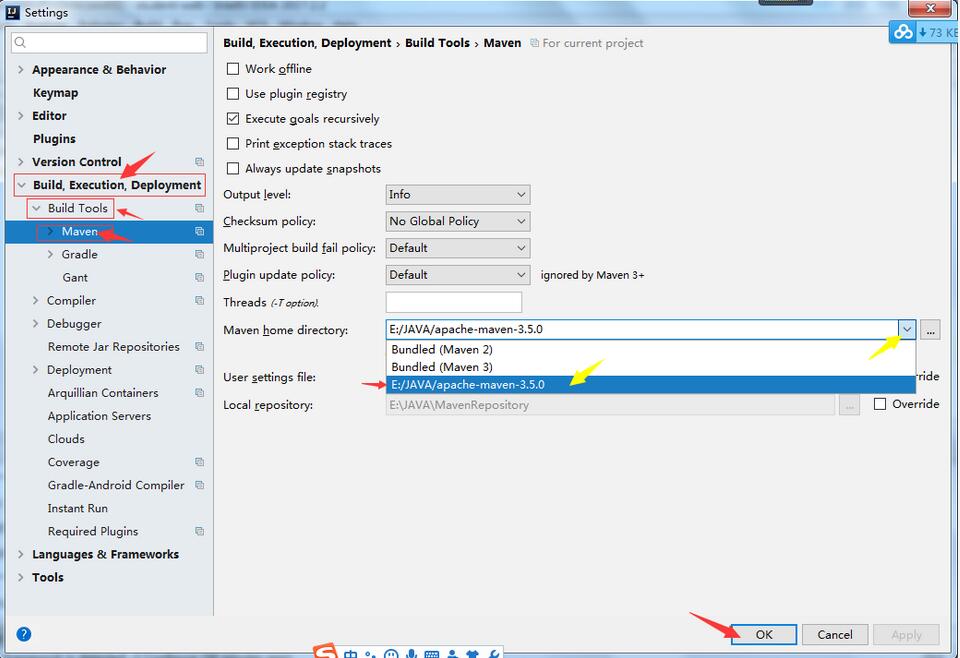Enable Print exception stack traces

(x=233, y=143)
